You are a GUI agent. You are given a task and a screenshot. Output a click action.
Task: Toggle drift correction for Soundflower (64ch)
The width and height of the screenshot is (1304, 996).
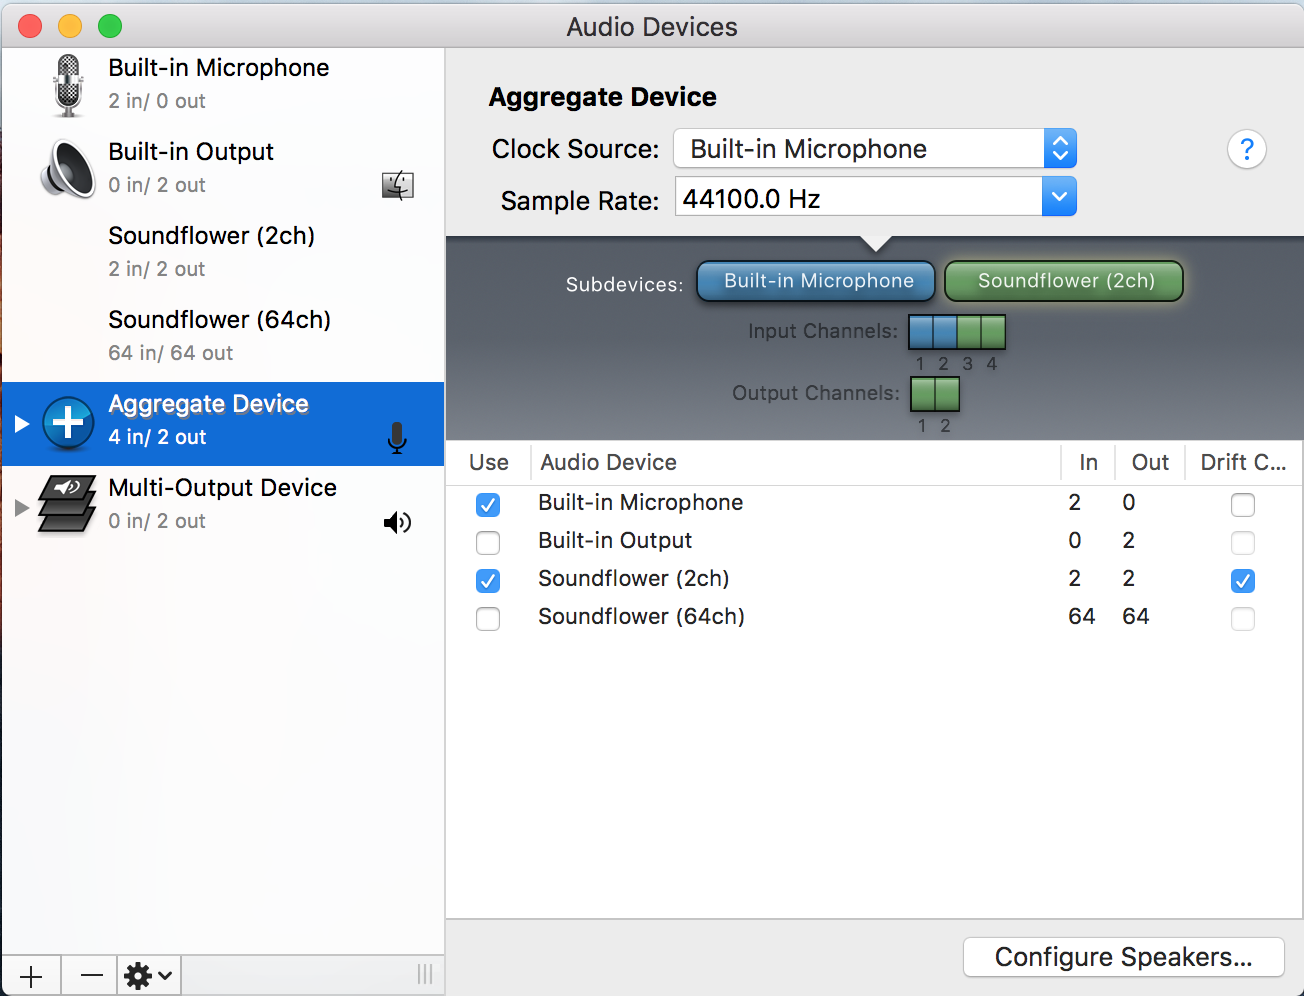[x=1243, y=618]
